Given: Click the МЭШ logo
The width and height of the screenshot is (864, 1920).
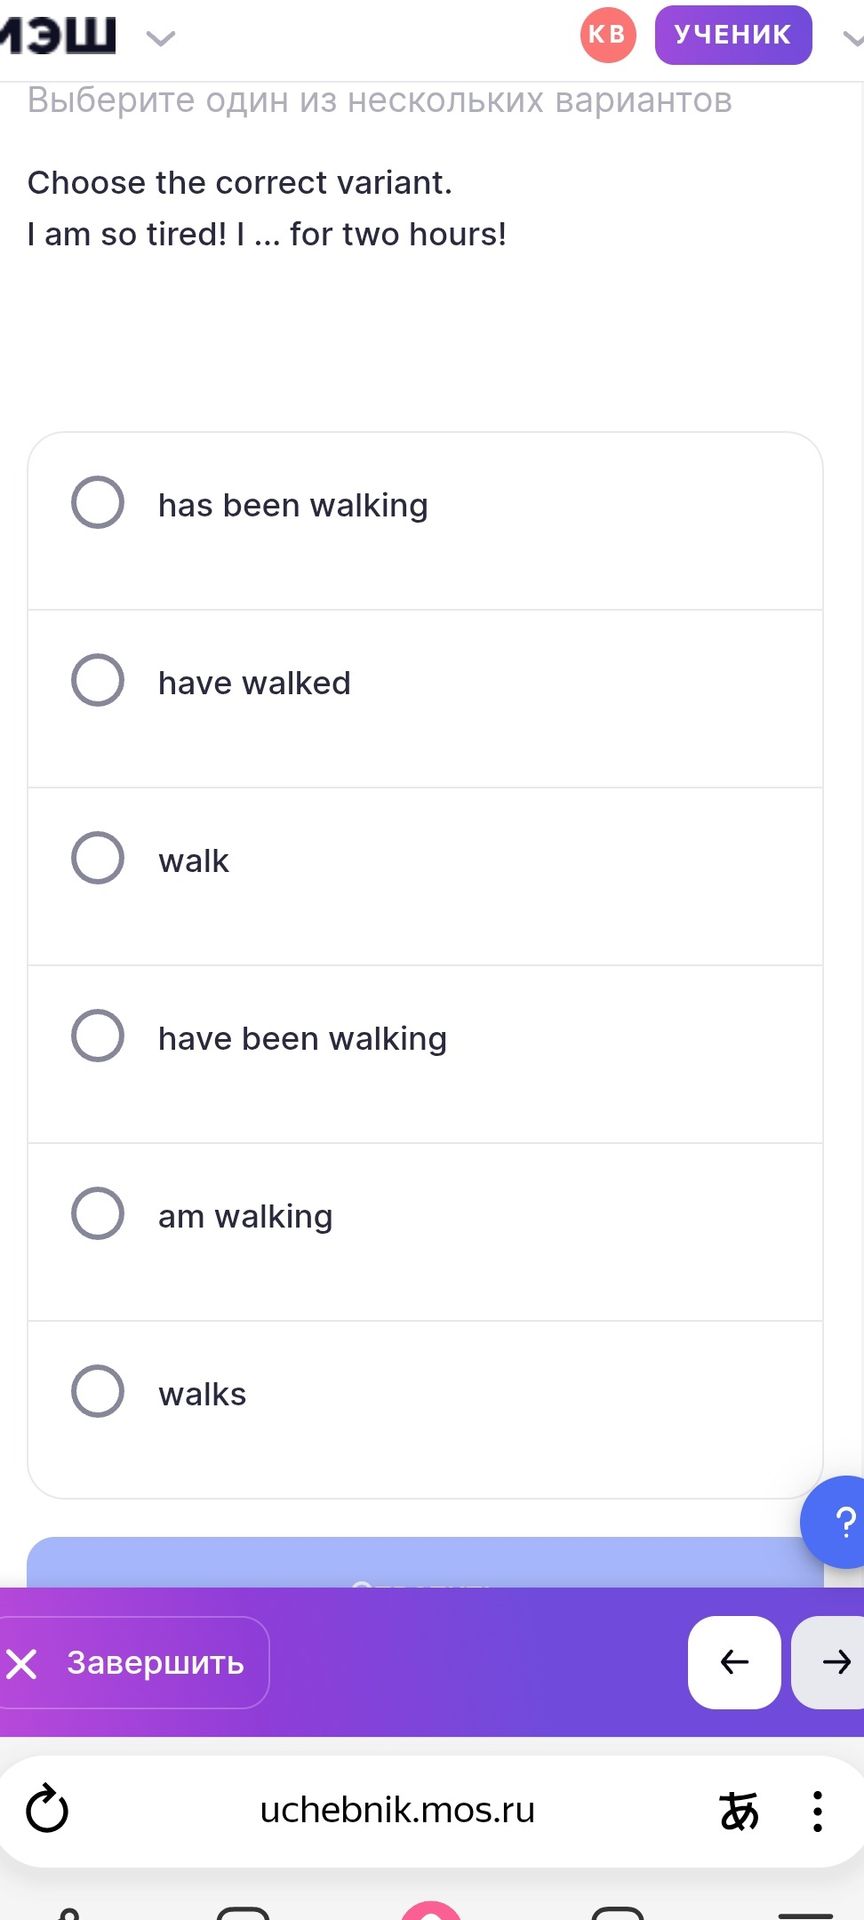Looking at the screenshot, I should click(x=58, y=36).
